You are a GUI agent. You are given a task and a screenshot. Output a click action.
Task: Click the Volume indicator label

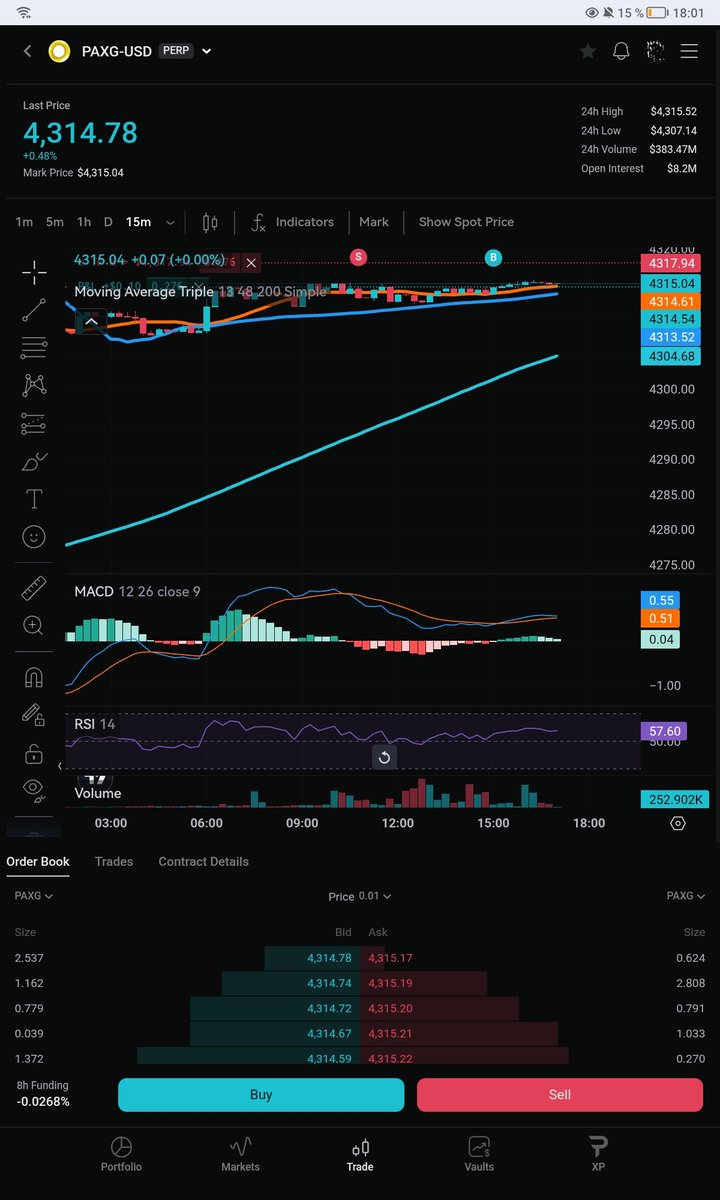pos(98,793)
